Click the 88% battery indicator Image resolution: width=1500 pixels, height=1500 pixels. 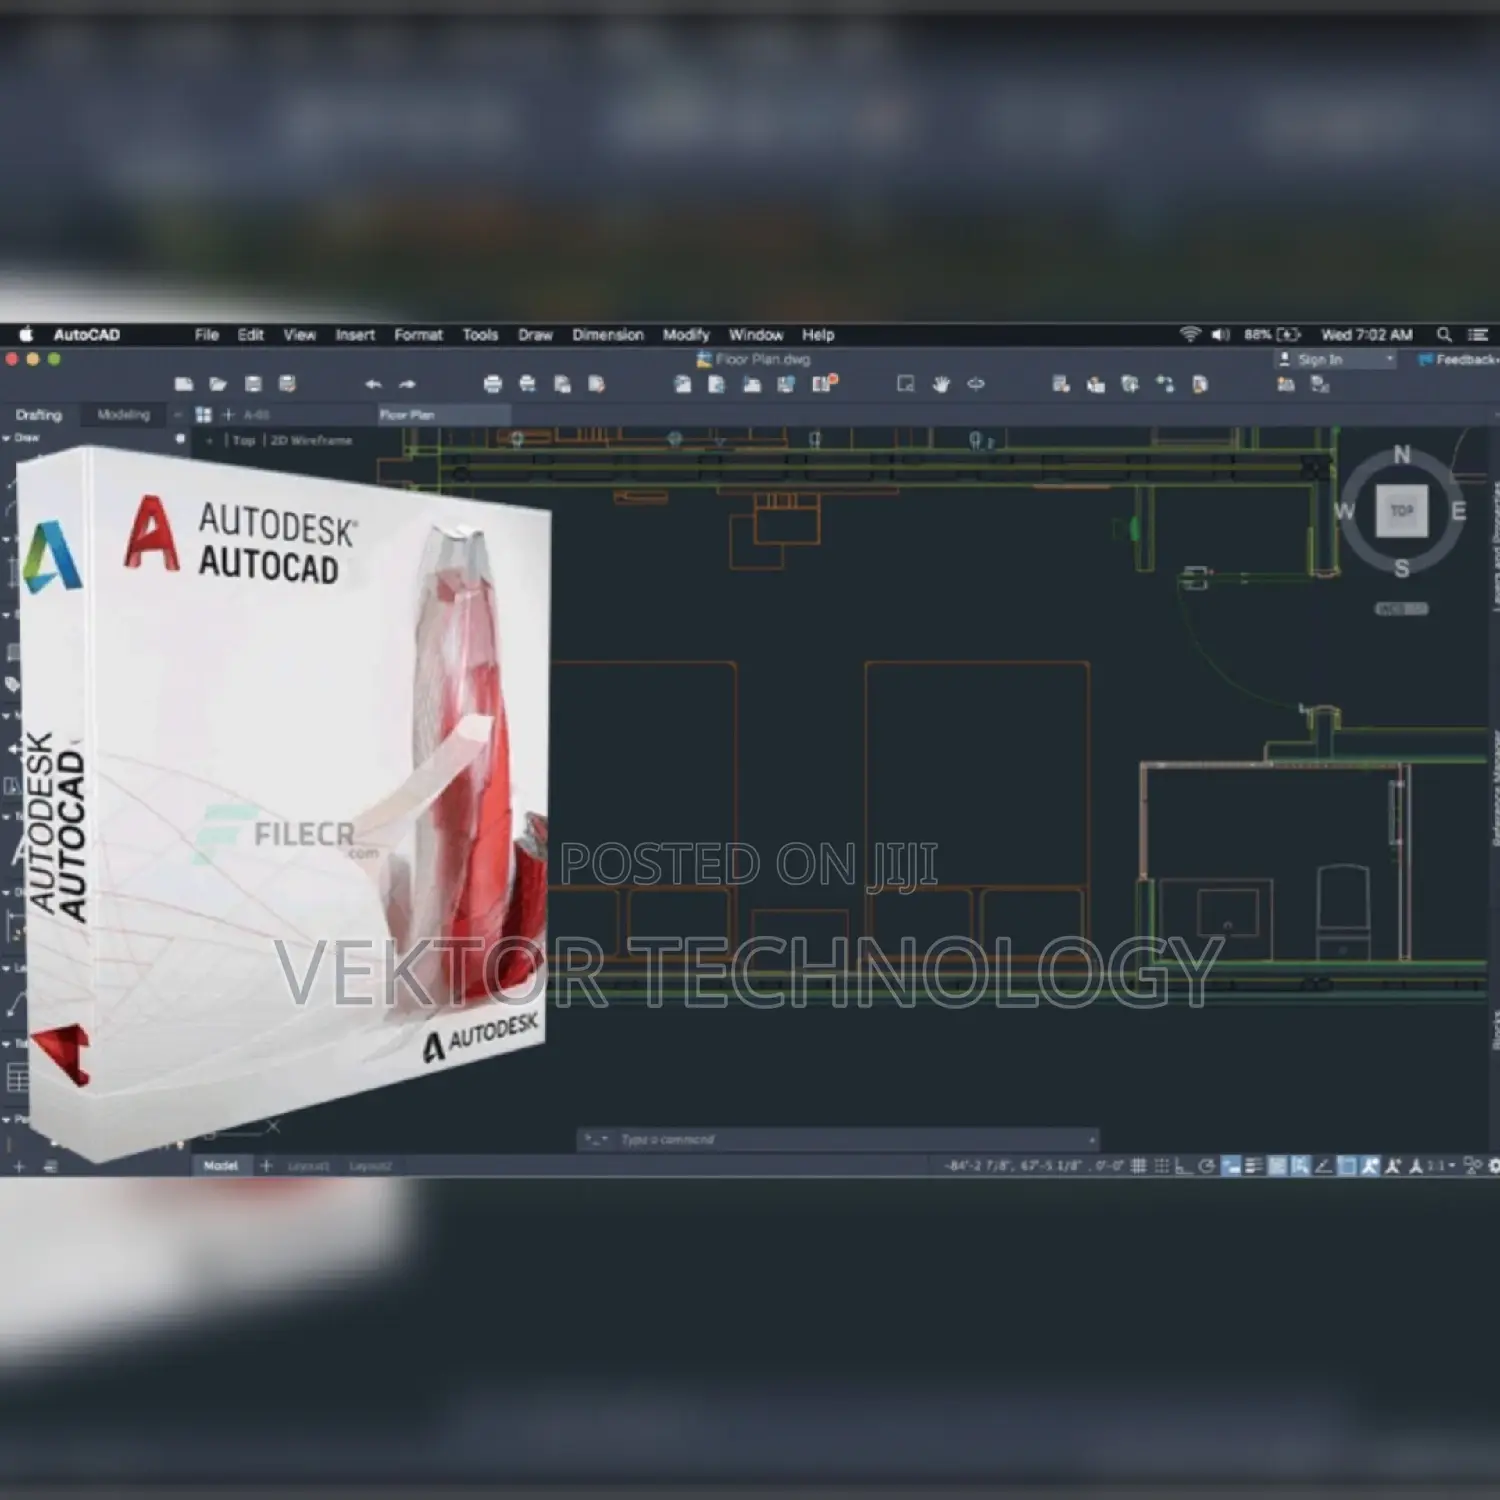point(1272,335)
